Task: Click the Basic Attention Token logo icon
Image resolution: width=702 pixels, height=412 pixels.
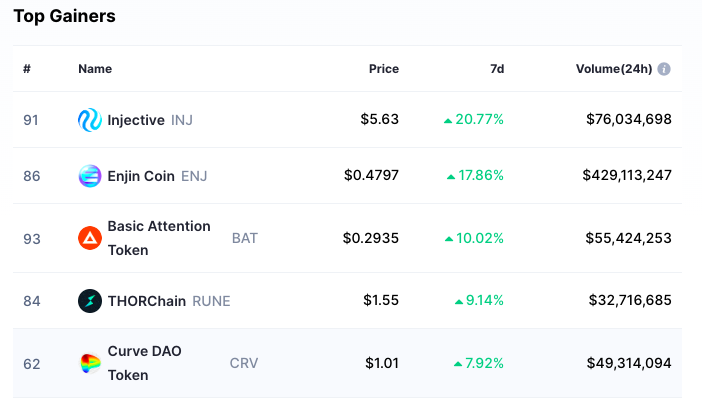Action: [x=90, y=238]
